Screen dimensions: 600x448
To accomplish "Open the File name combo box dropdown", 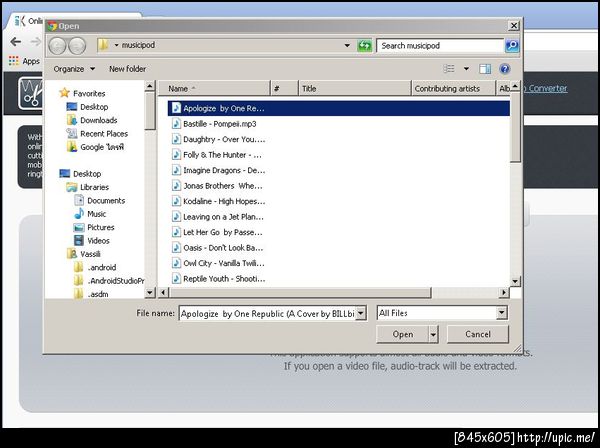I will coord(361,313).
